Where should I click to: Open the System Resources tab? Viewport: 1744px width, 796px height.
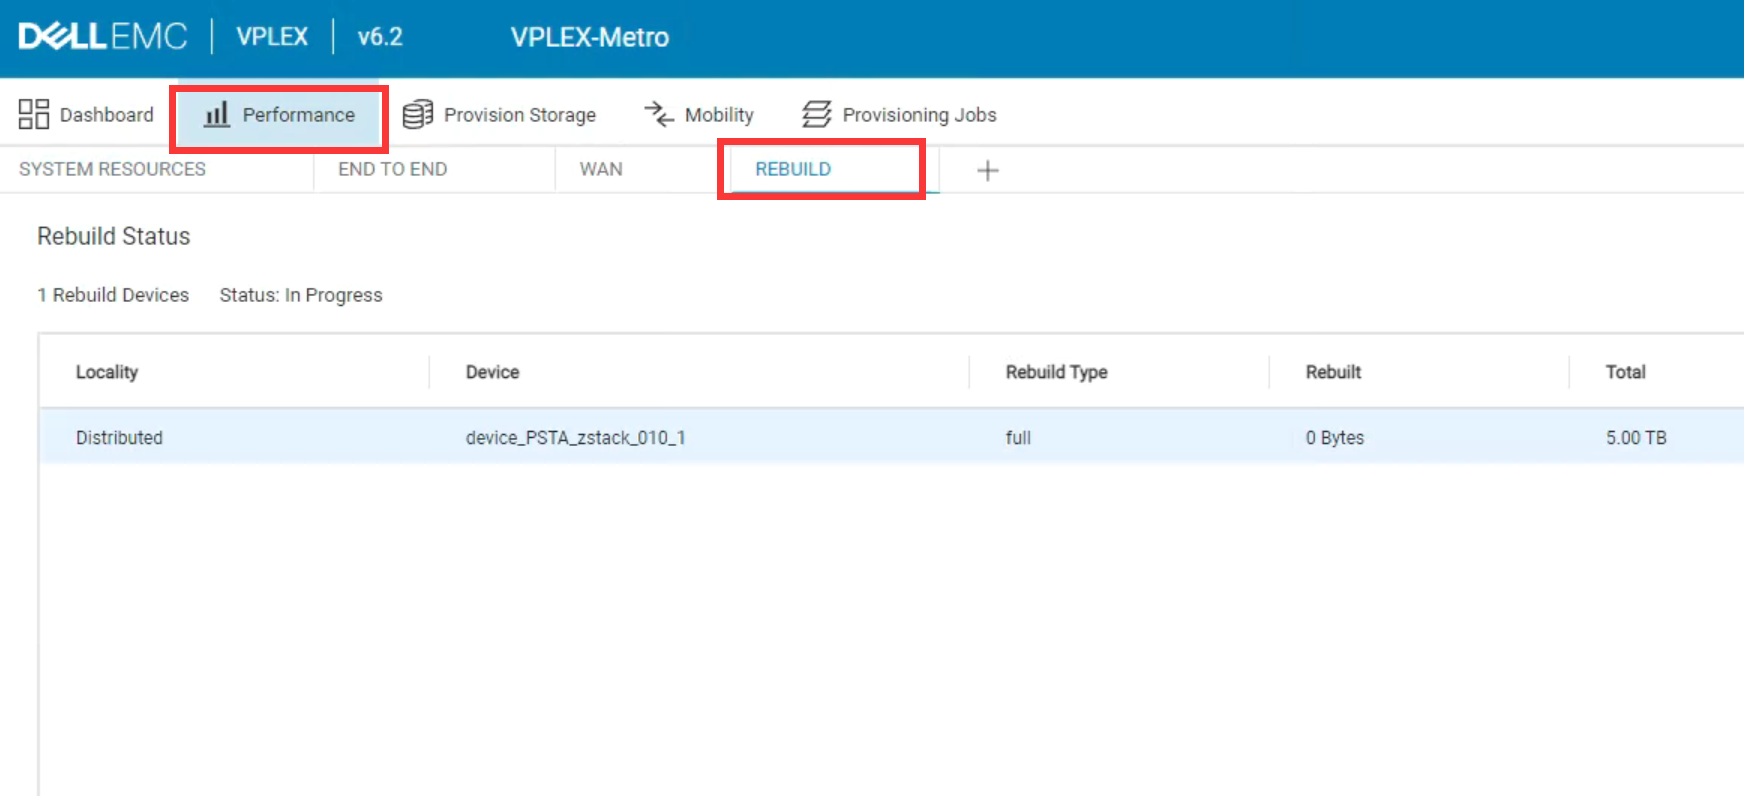pyautogui.click(x=112, y=169)
